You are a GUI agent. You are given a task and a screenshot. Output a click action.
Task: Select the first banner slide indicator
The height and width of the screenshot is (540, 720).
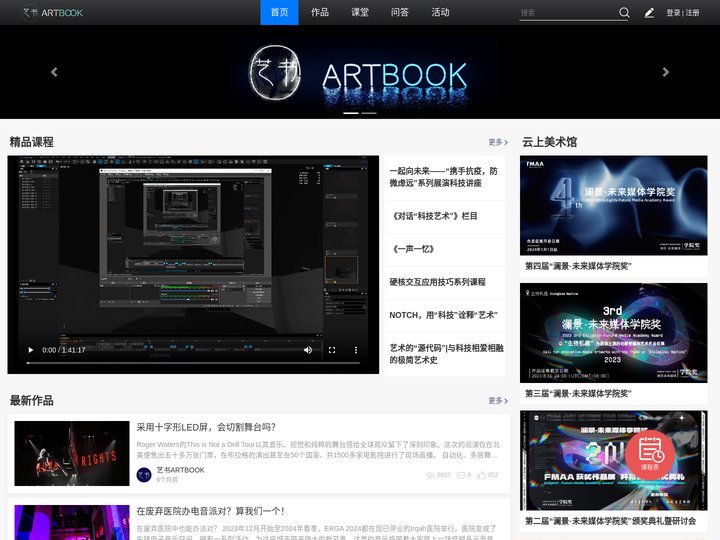[351, 113]
